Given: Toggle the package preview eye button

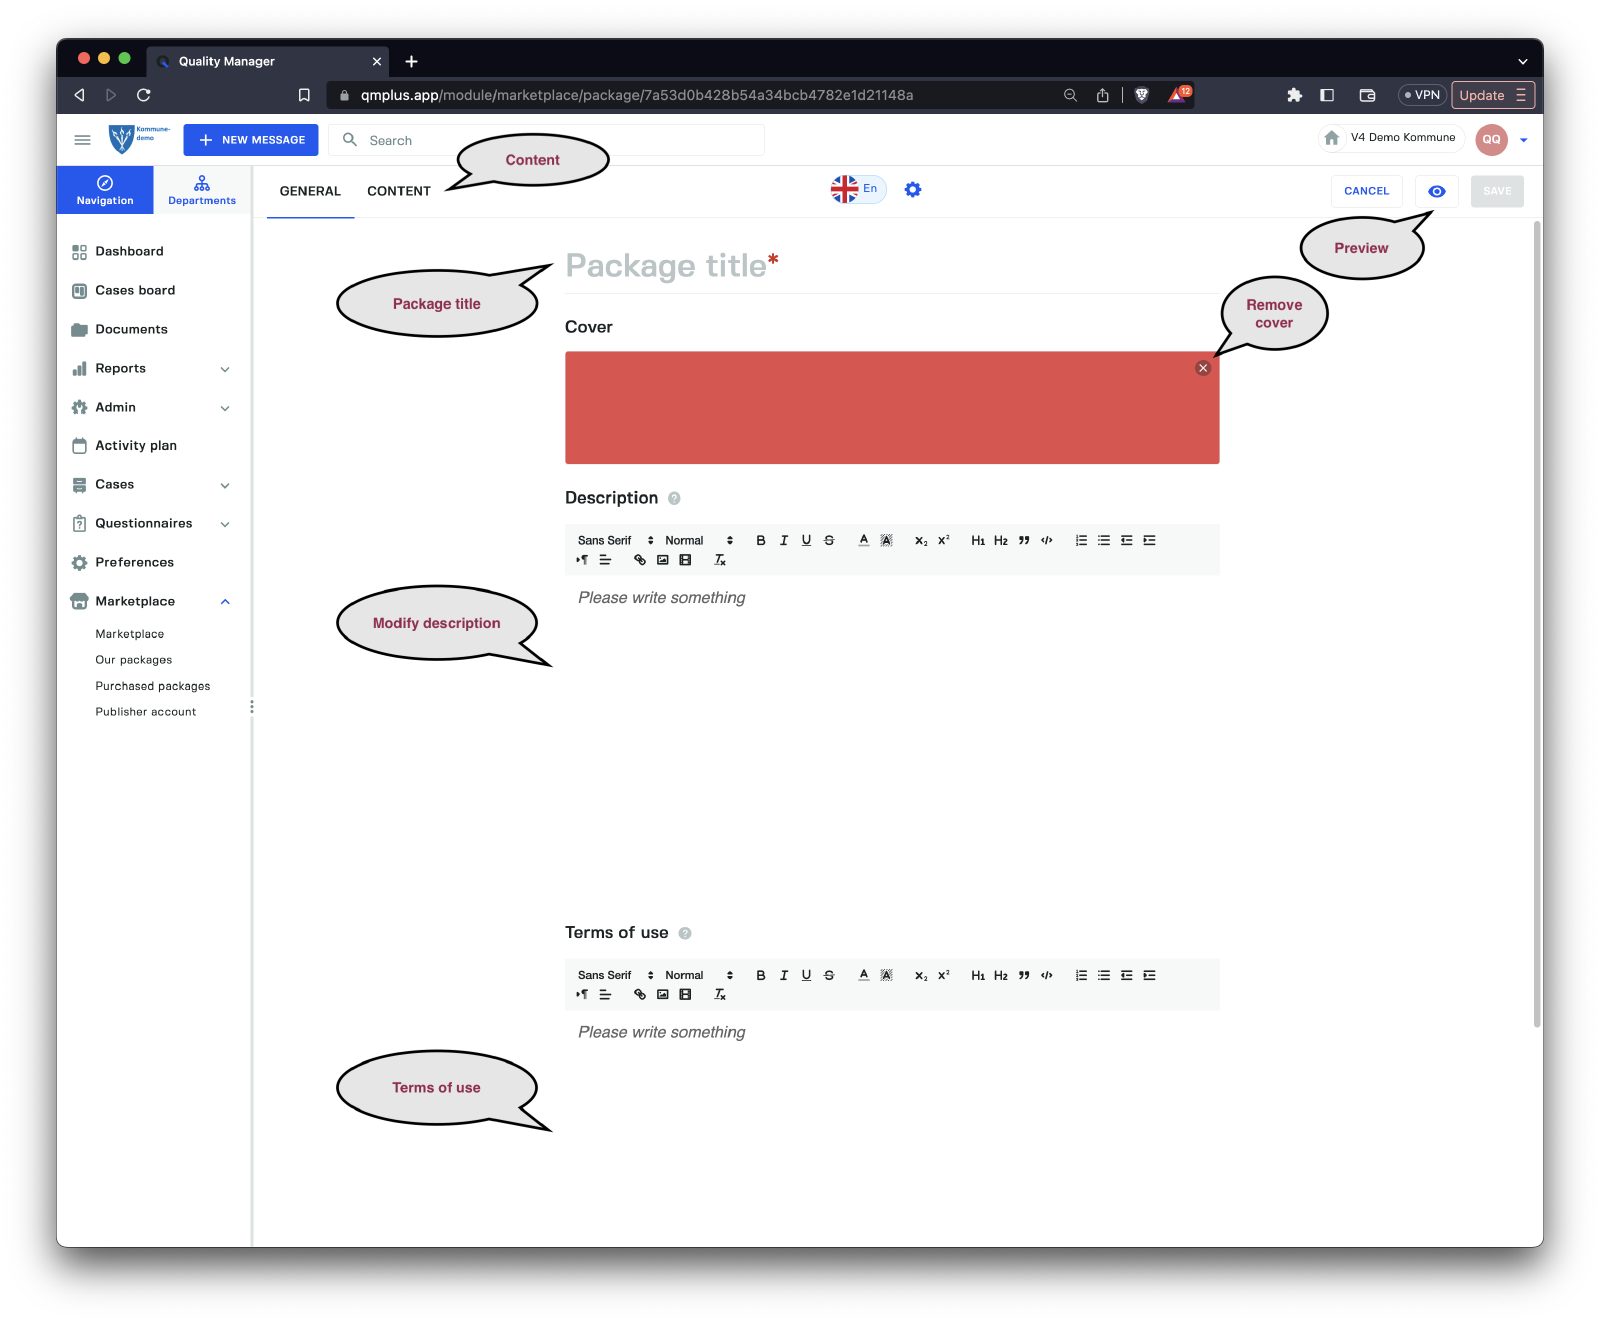Looking at the screenshot, I should point(1436,191).
